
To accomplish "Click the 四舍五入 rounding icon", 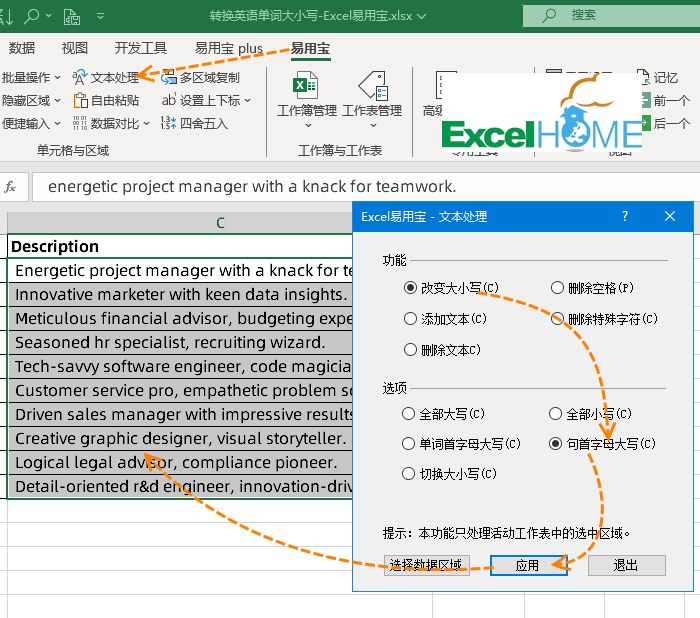I will point(168,123).
